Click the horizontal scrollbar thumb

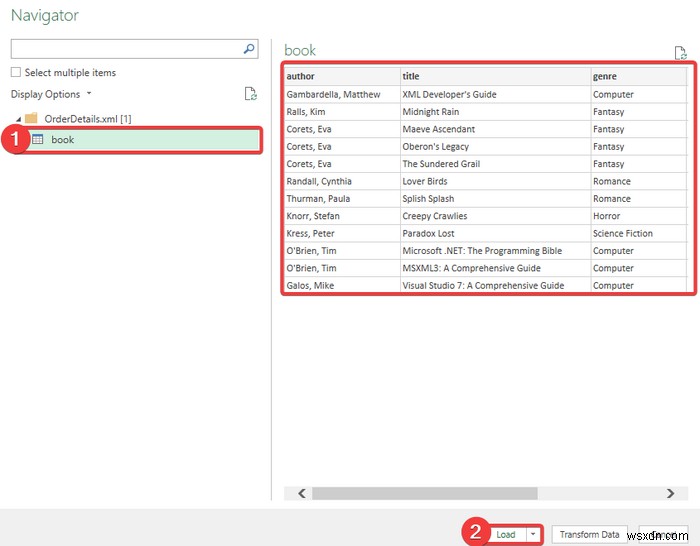tap(425, 493)
